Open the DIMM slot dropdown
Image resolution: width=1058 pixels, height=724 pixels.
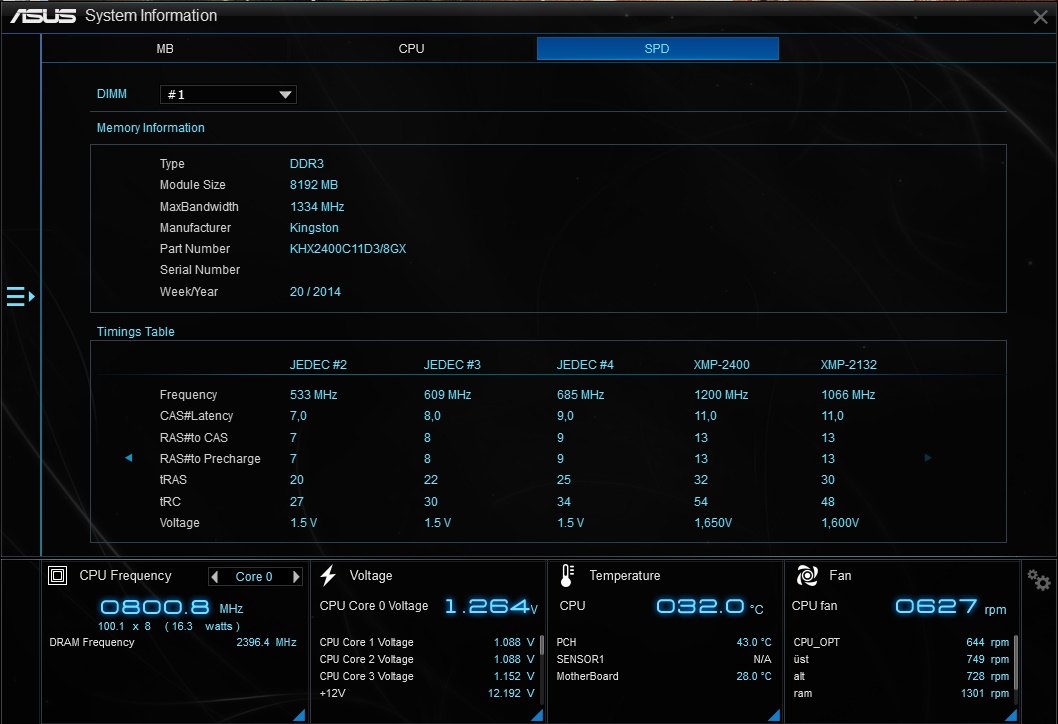click(x=228, y=95)
